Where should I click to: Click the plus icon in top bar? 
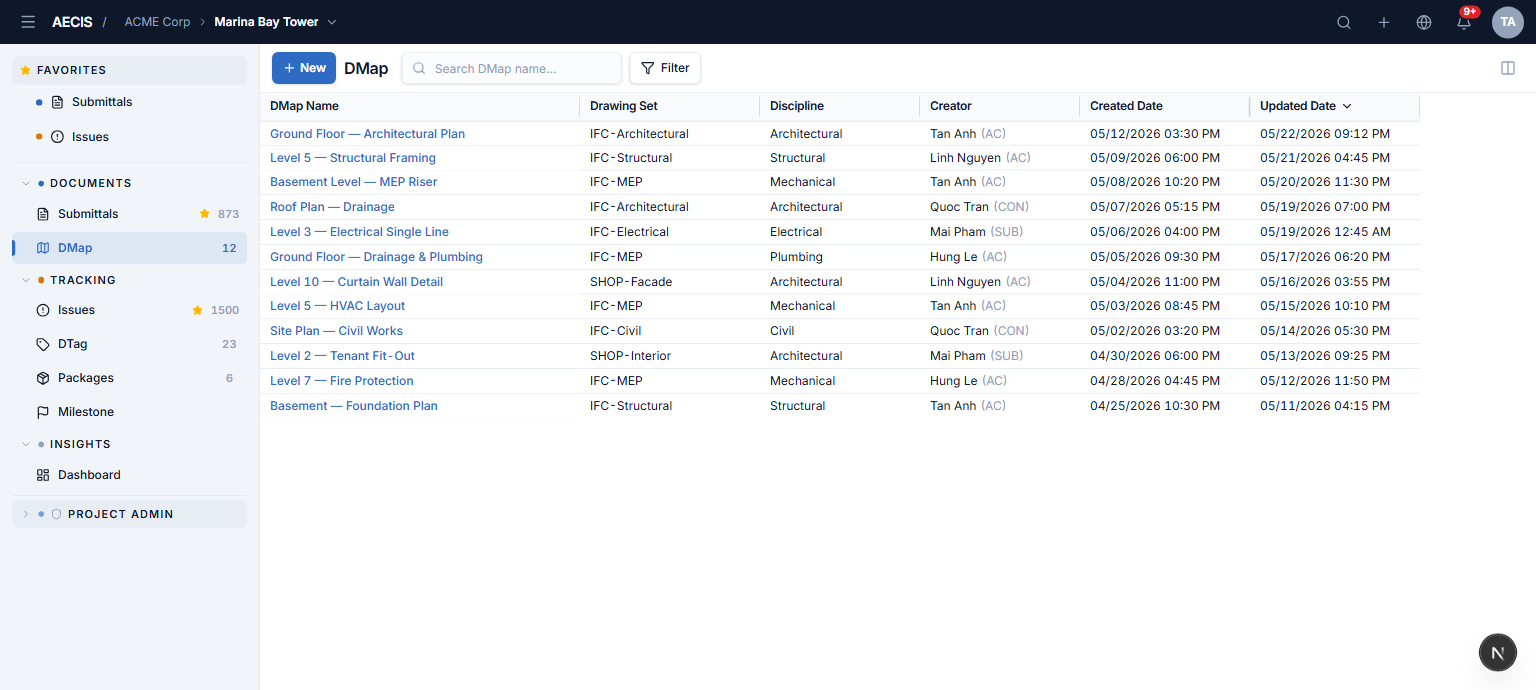click(1384, 22)
